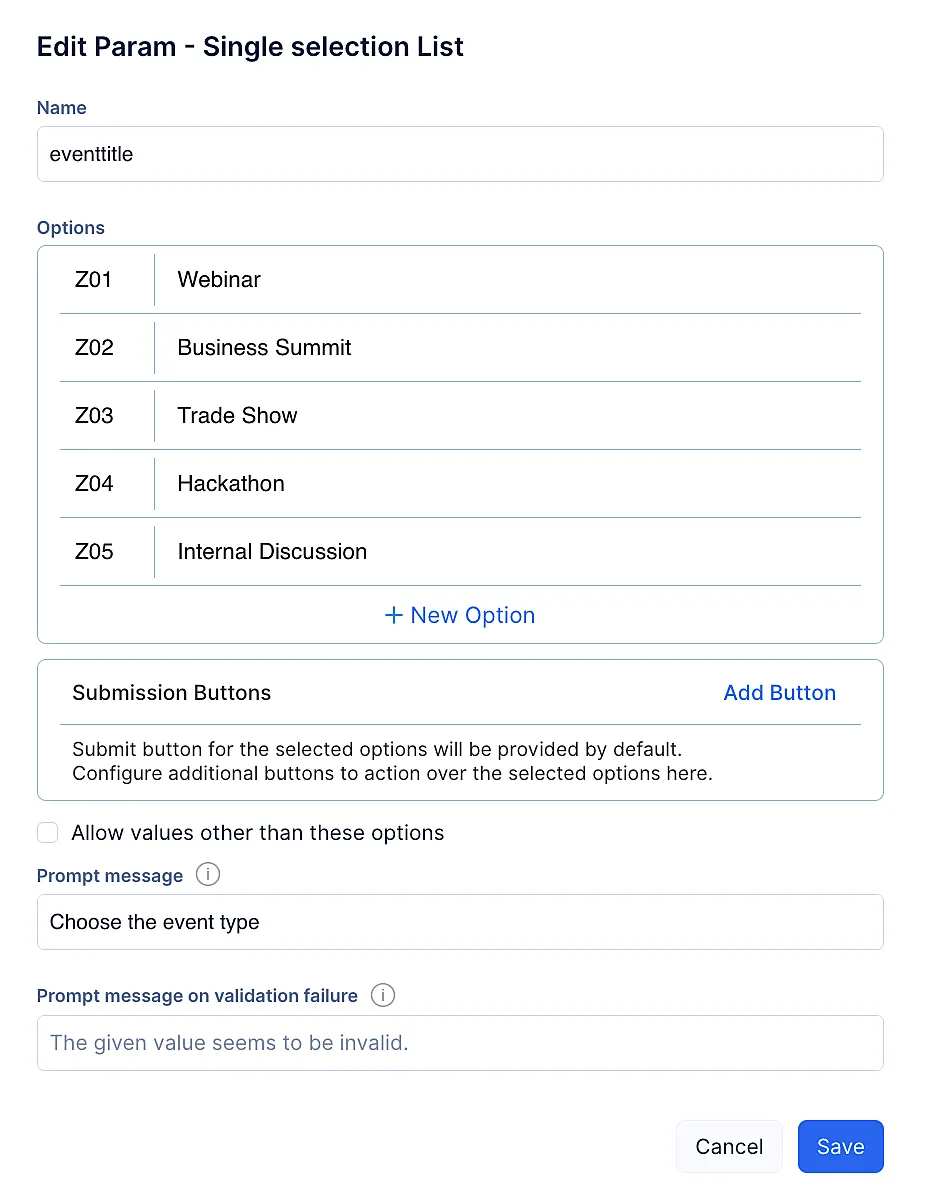This screenshot has width=928, height=1204.
Task: Click the Z04 option value
Action: (x=94, y=484)
